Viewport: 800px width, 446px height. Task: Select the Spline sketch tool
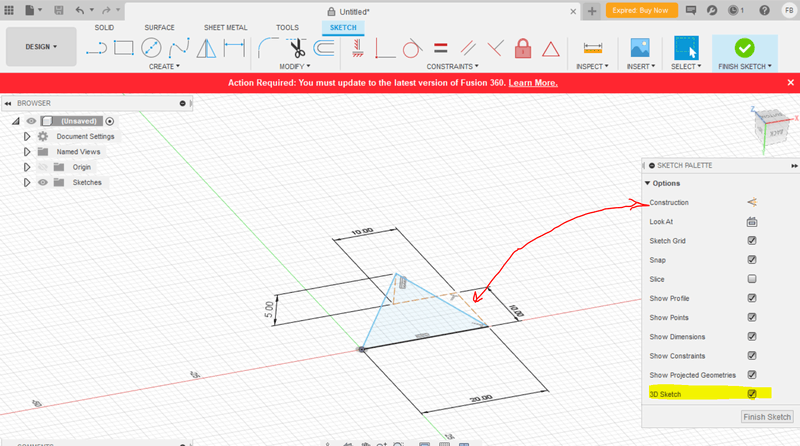[x=179, y=48]
